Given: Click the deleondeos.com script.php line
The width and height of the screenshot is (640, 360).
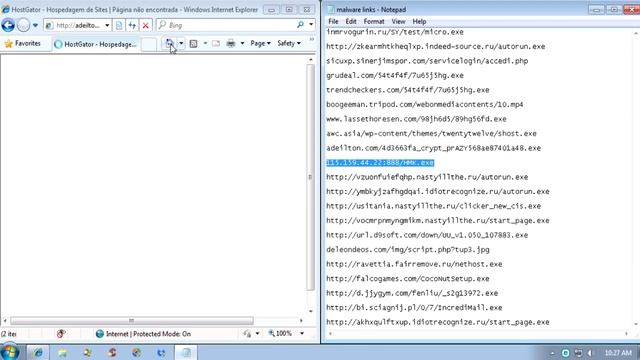Looking at the screenshot, I should 407,250.
